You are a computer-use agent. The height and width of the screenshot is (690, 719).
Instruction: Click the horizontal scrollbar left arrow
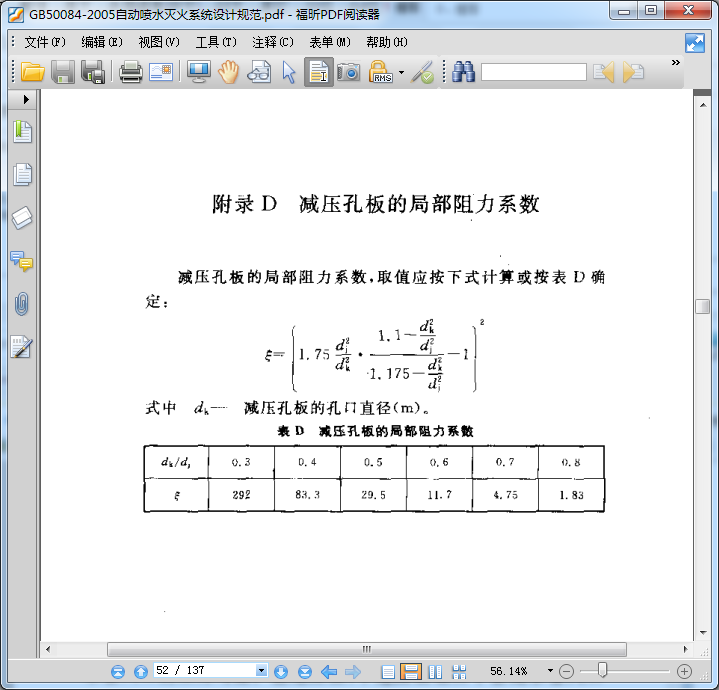(x=48, y=649)
